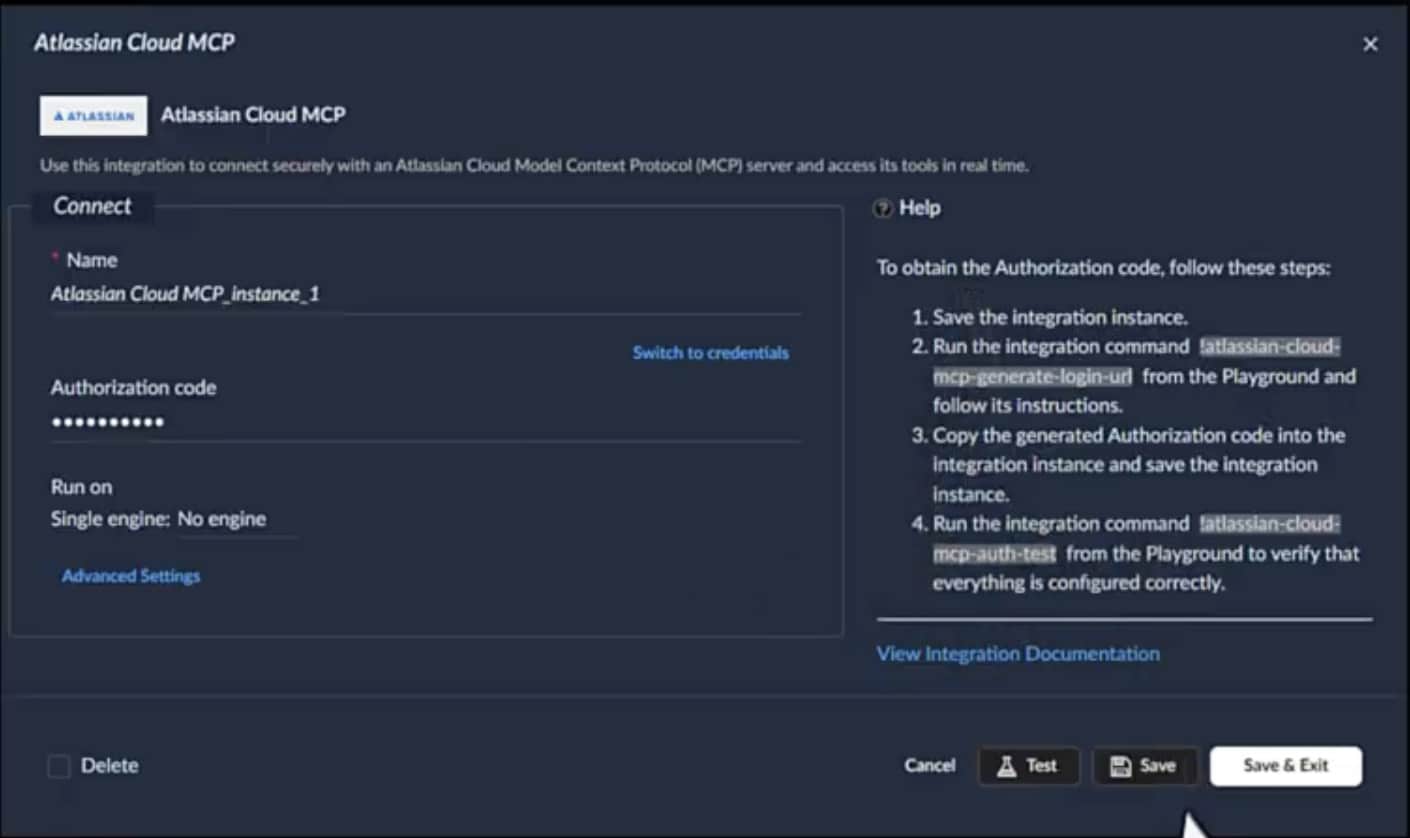Click the Save & Exit button
1410x838 pixels.
tap(1286, 766)
